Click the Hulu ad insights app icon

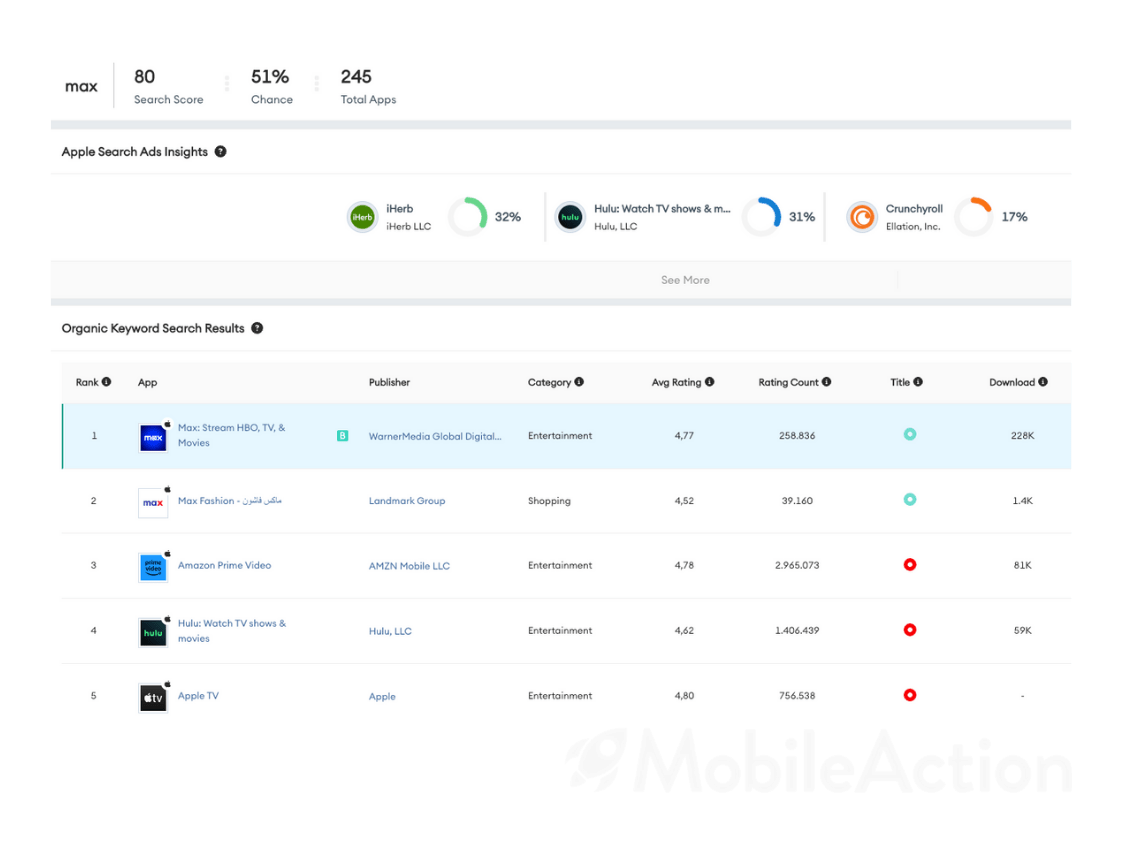(570, 217)
